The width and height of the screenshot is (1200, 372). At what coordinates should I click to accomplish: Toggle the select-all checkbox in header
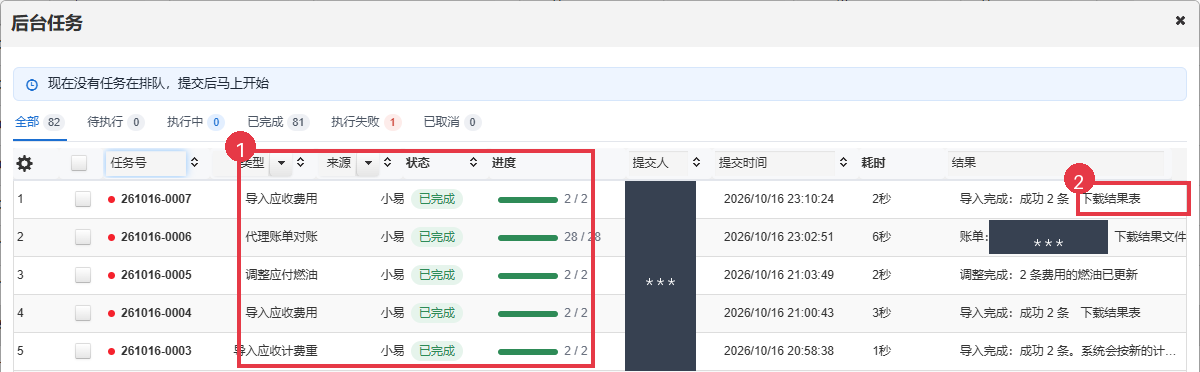point(80,163)
